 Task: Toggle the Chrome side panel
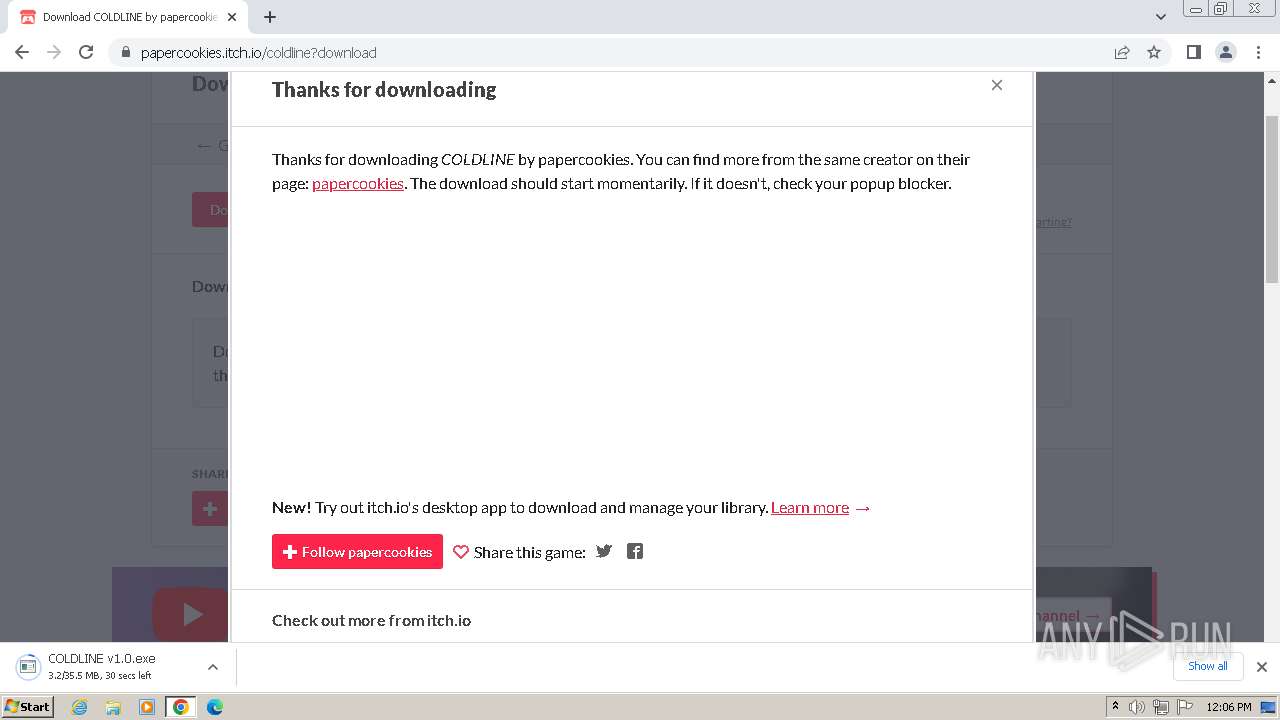pos(1194,52)
